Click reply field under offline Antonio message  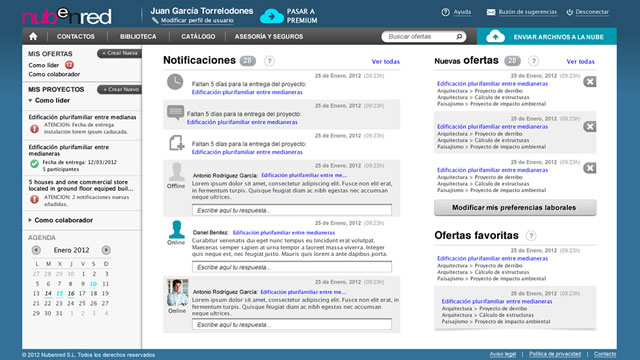tap(292, 210)
